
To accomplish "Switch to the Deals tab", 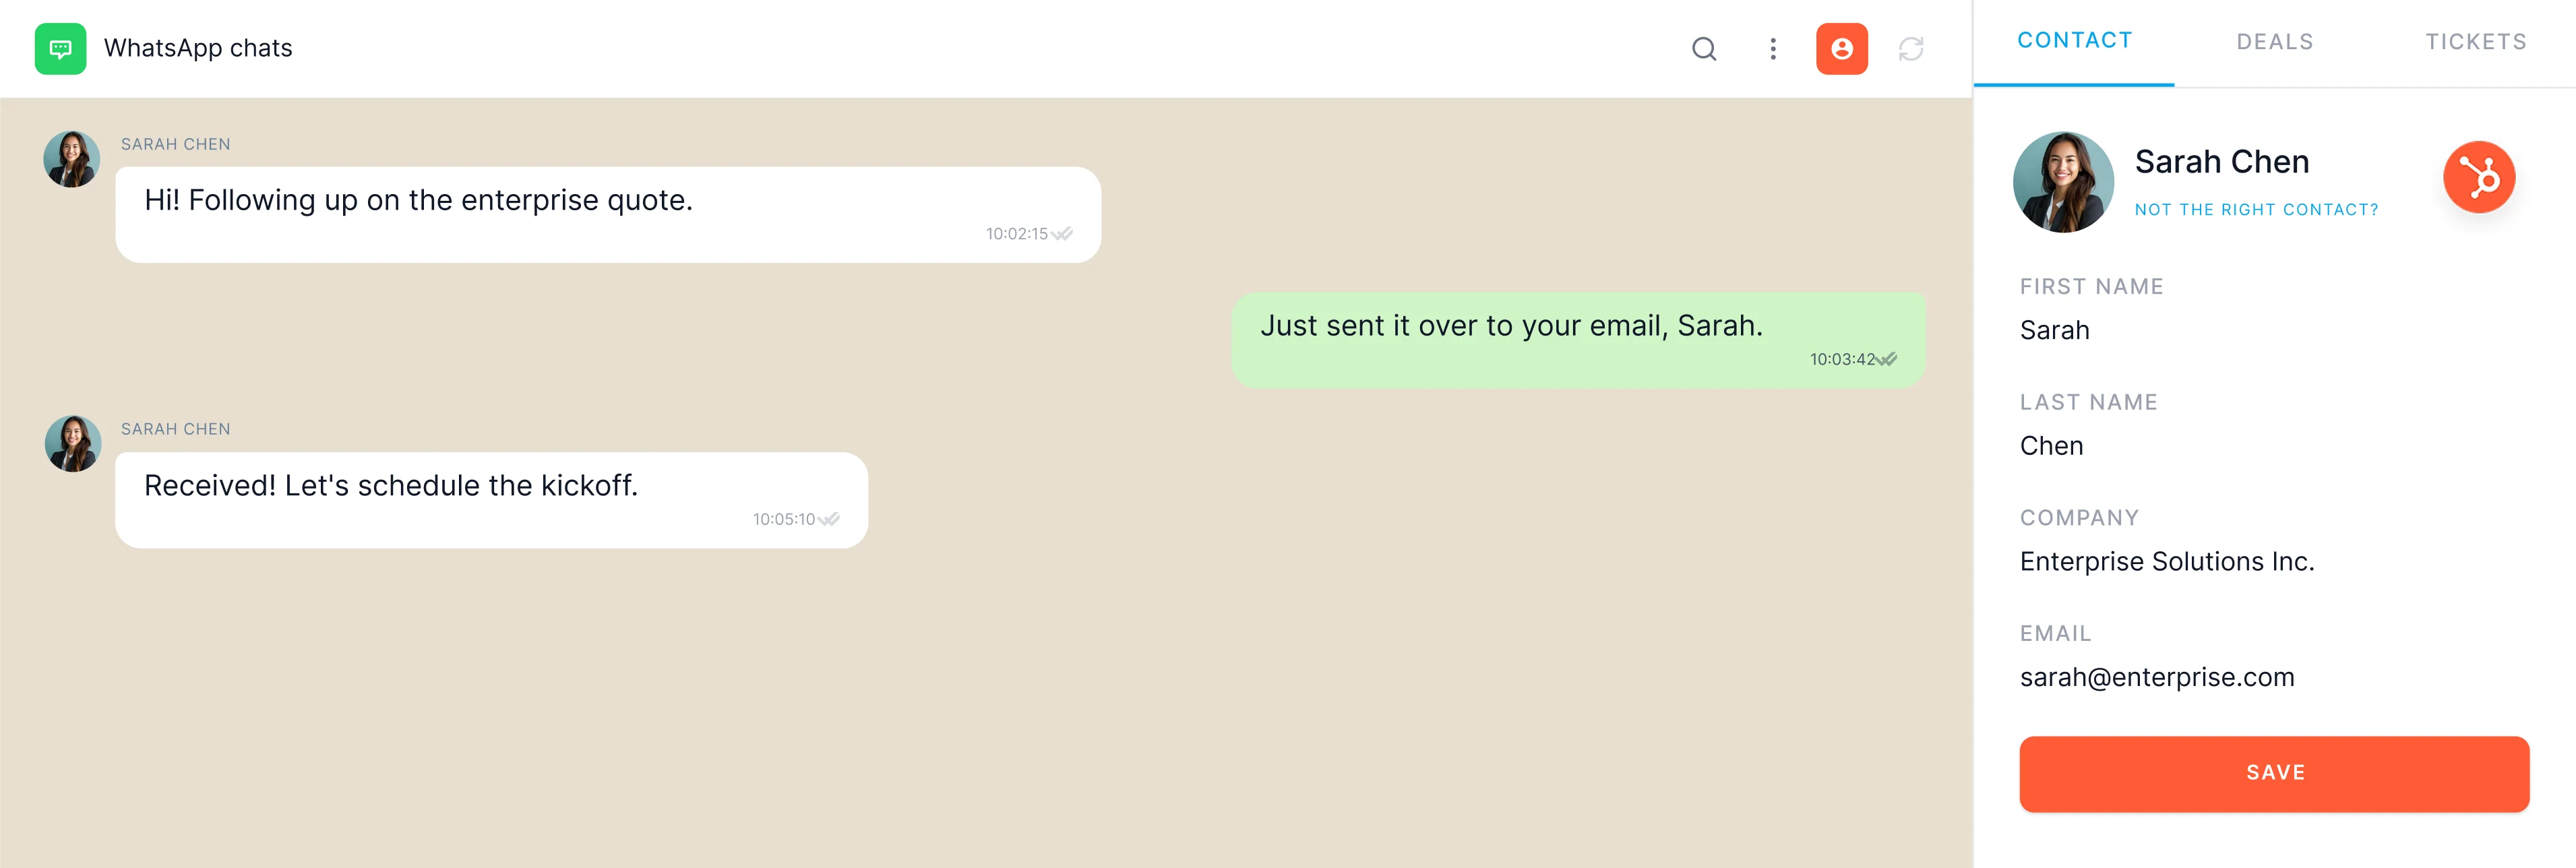I will (2274, 42).
